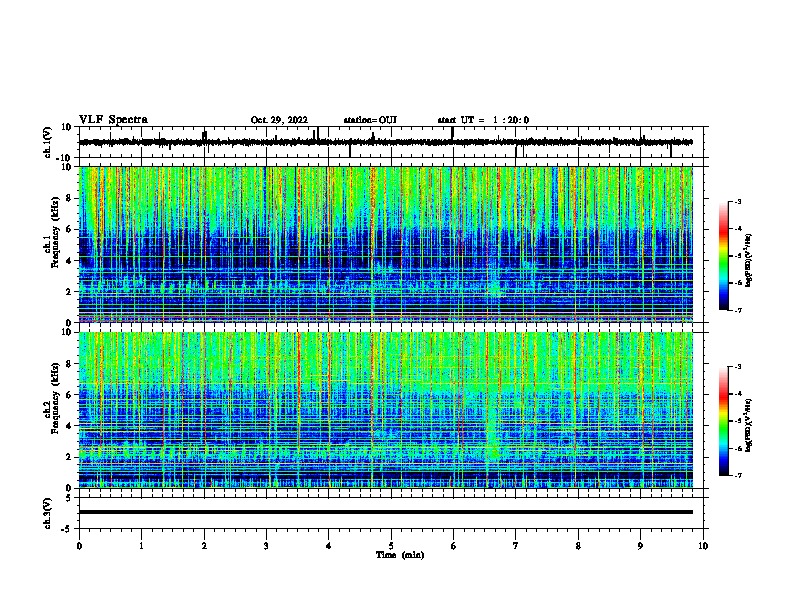
Task: Select the "start UT = 1:20:0" text
Action: (x=483, y=120)
